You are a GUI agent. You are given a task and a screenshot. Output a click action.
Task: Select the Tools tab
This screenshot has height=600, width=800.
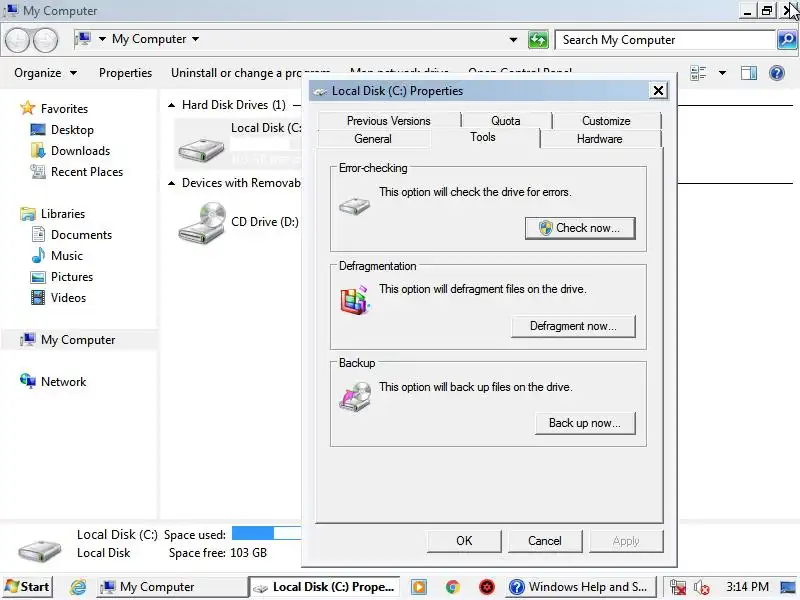[483, 137]
